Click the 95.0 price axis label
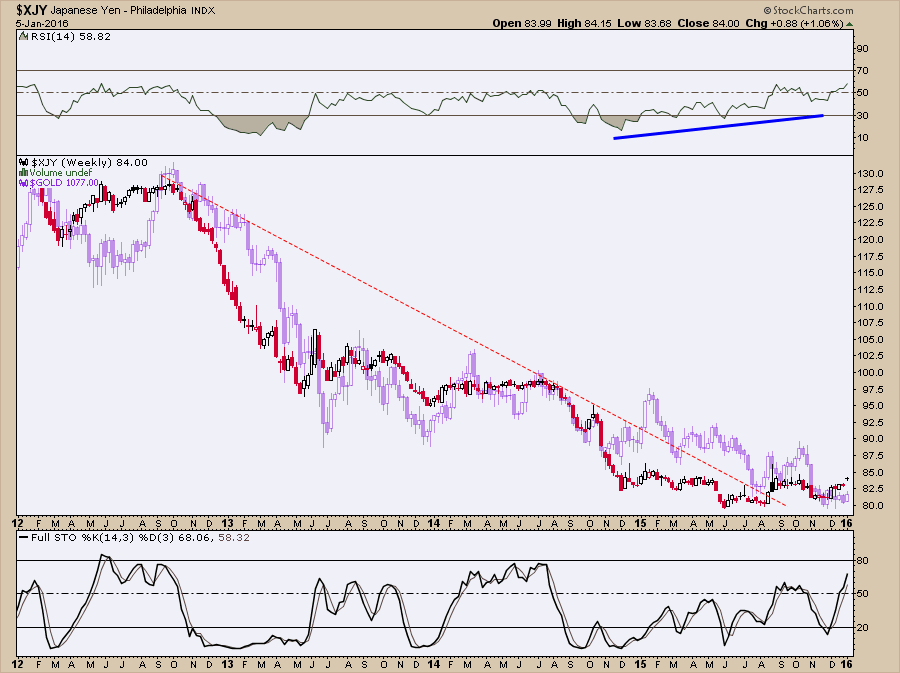The height and width of the screenshot is (673, 900). point(871,406)
